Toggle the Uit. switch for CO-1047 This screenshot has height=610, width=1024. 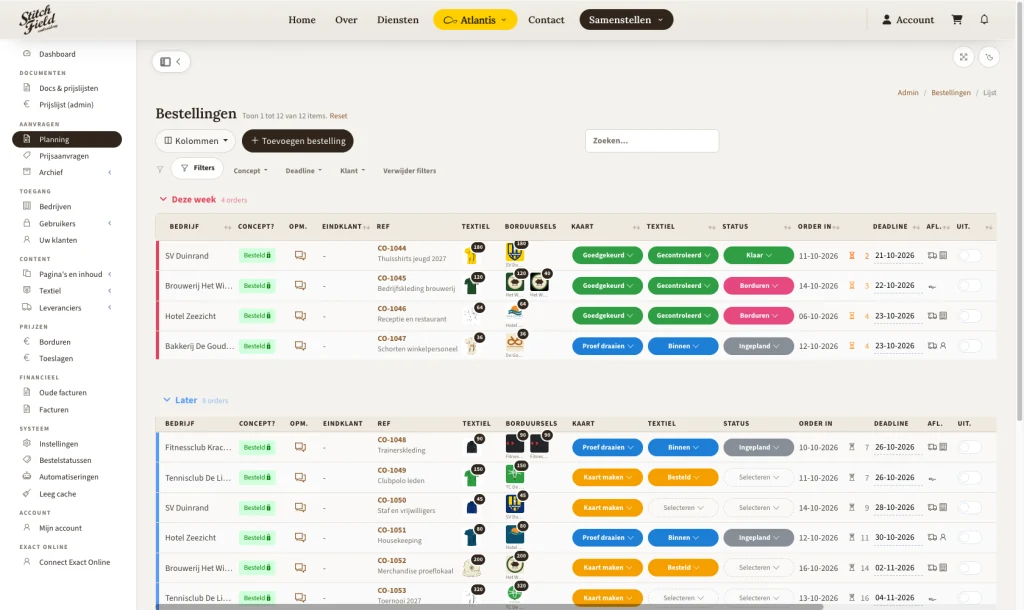970,345
